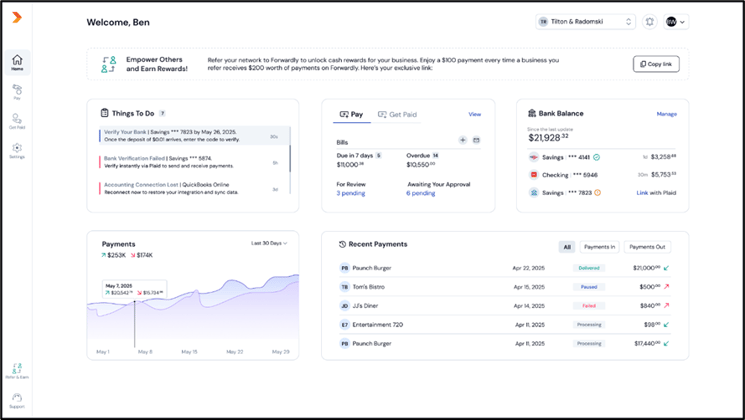Click the envelope icon beside Bills
Screen dimensions: 745x420
[x=476, y=141]
